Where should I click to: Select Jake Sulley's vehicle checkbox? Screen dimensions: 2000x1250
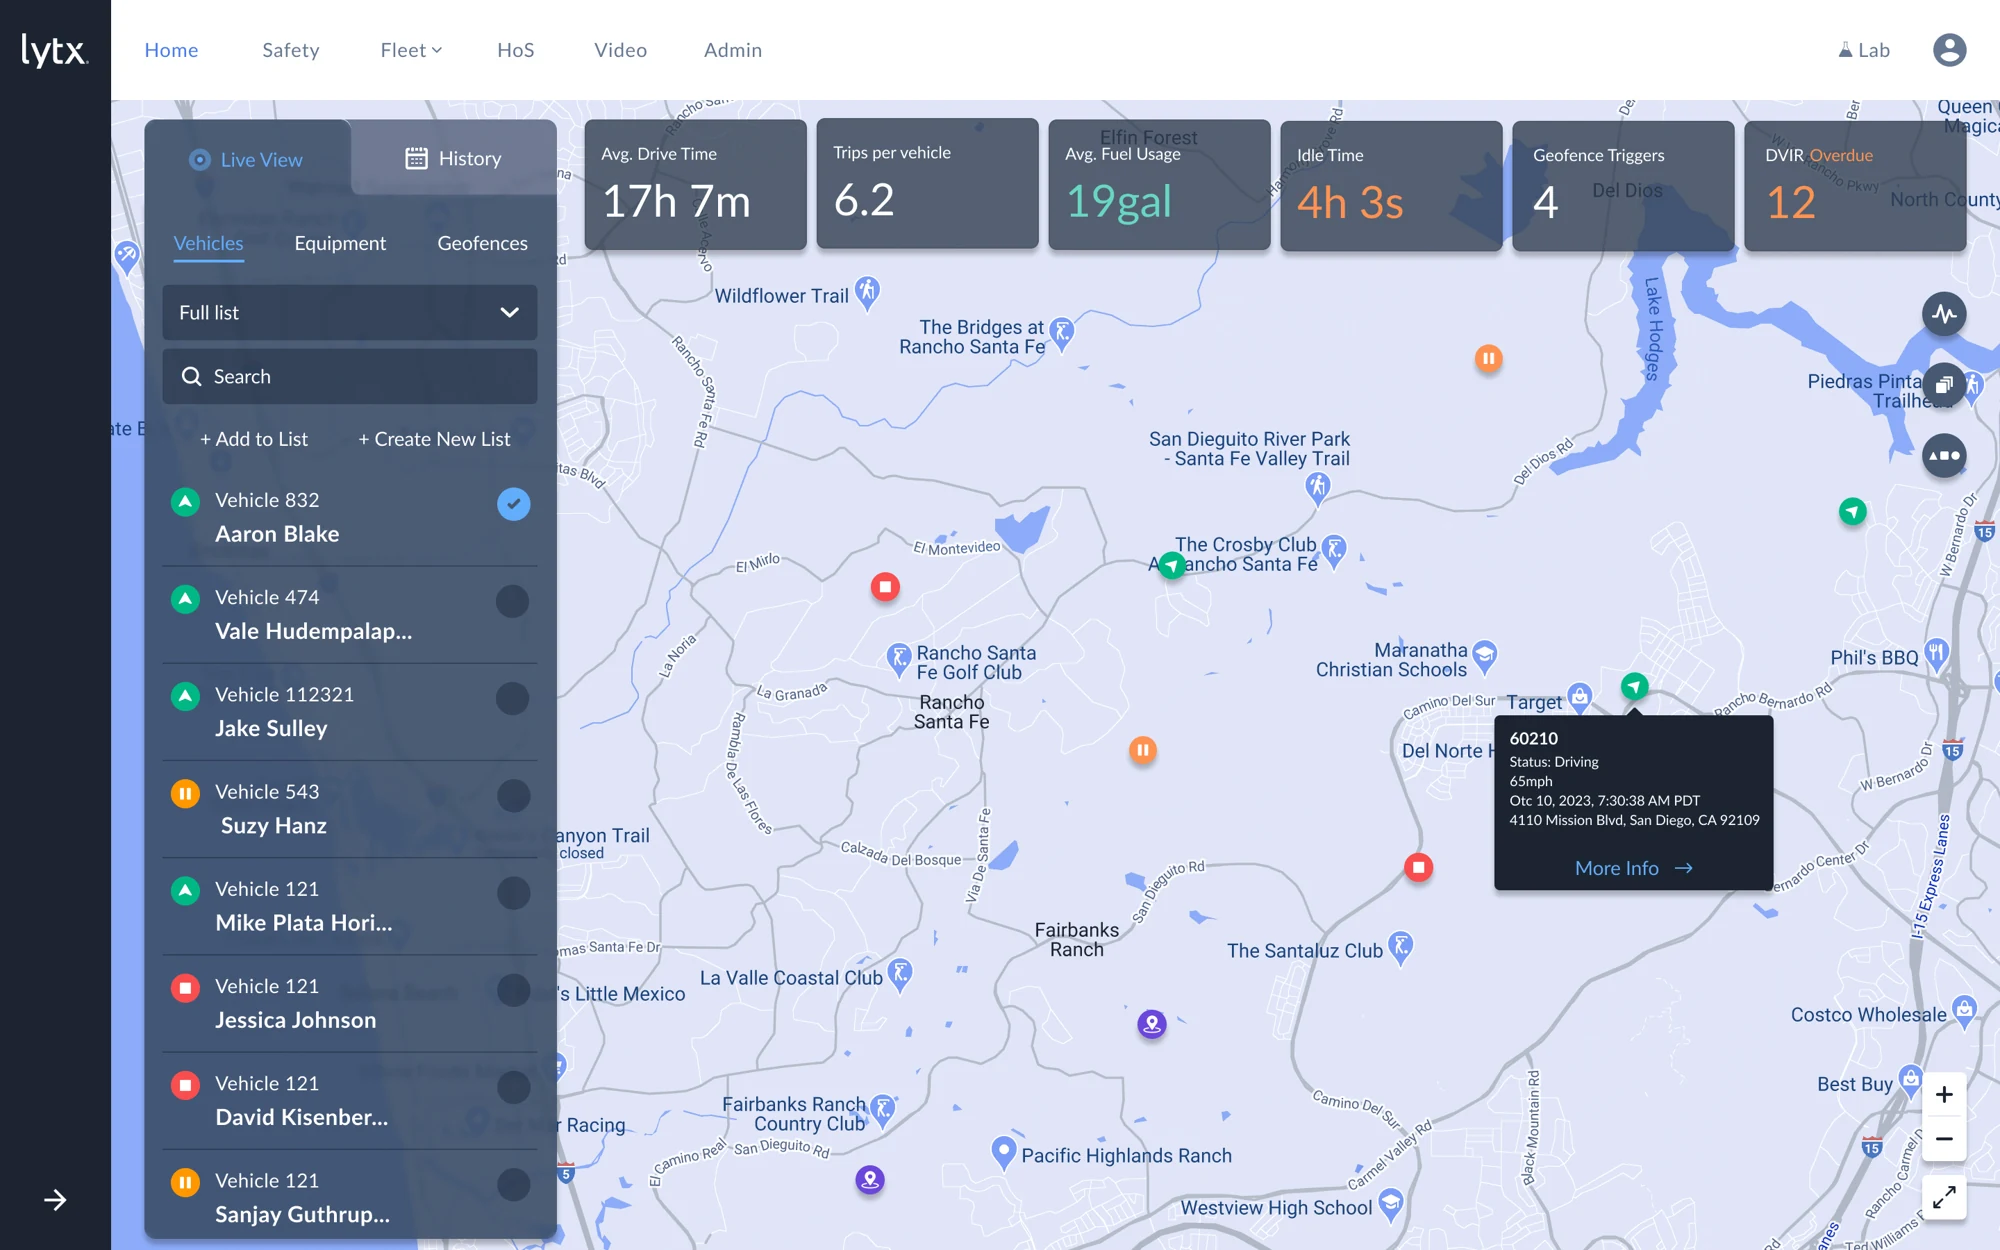[x=513, y=698]
